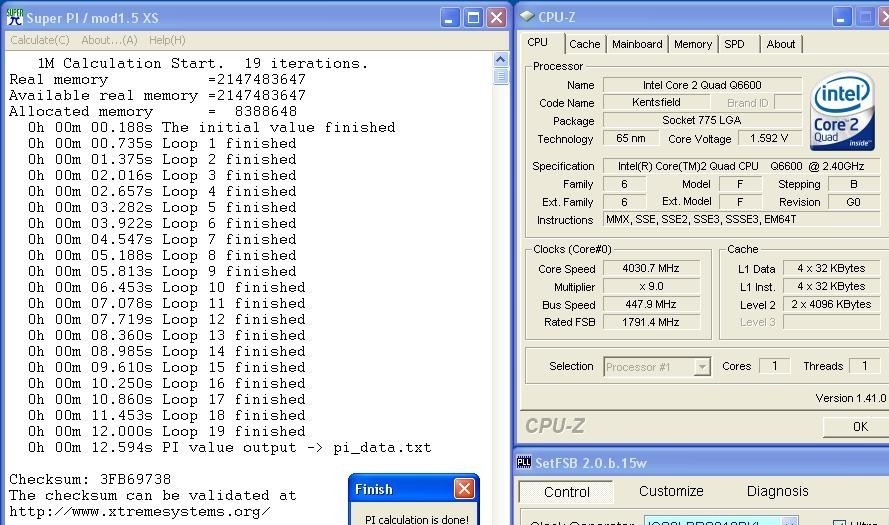889x525 pixels.
Task: Click the Stepping value 'B'
Action: (x=854, y=184)
